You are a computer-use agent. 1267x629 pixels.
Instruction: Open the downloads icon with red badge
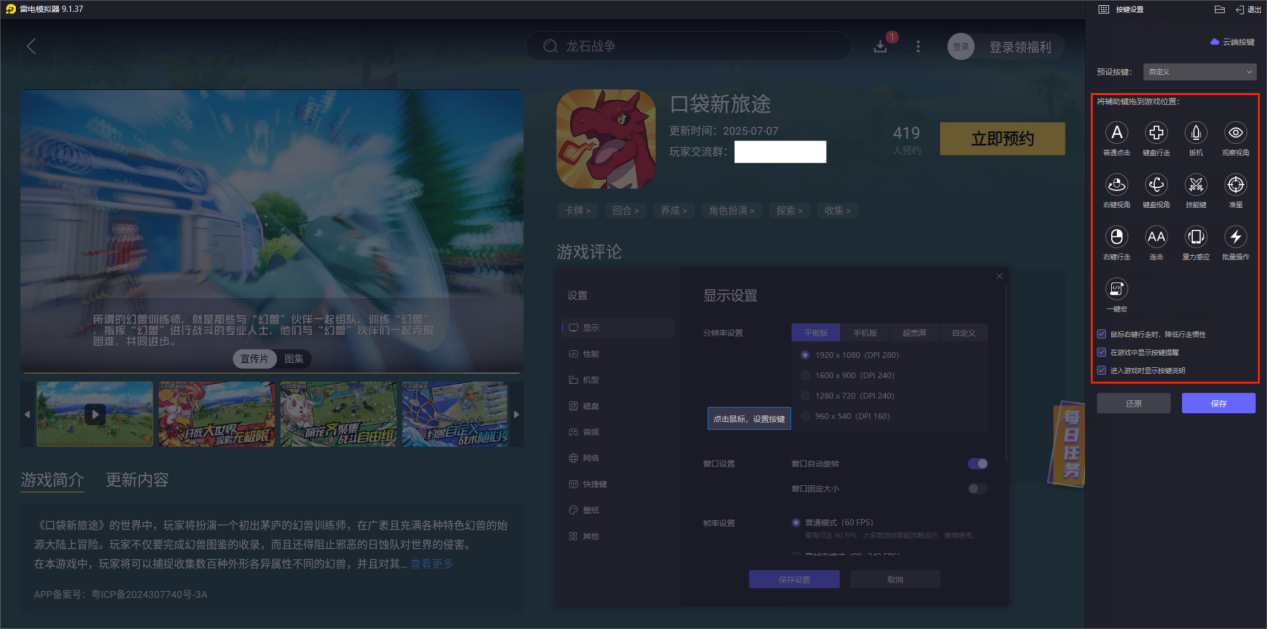(881, 46)
